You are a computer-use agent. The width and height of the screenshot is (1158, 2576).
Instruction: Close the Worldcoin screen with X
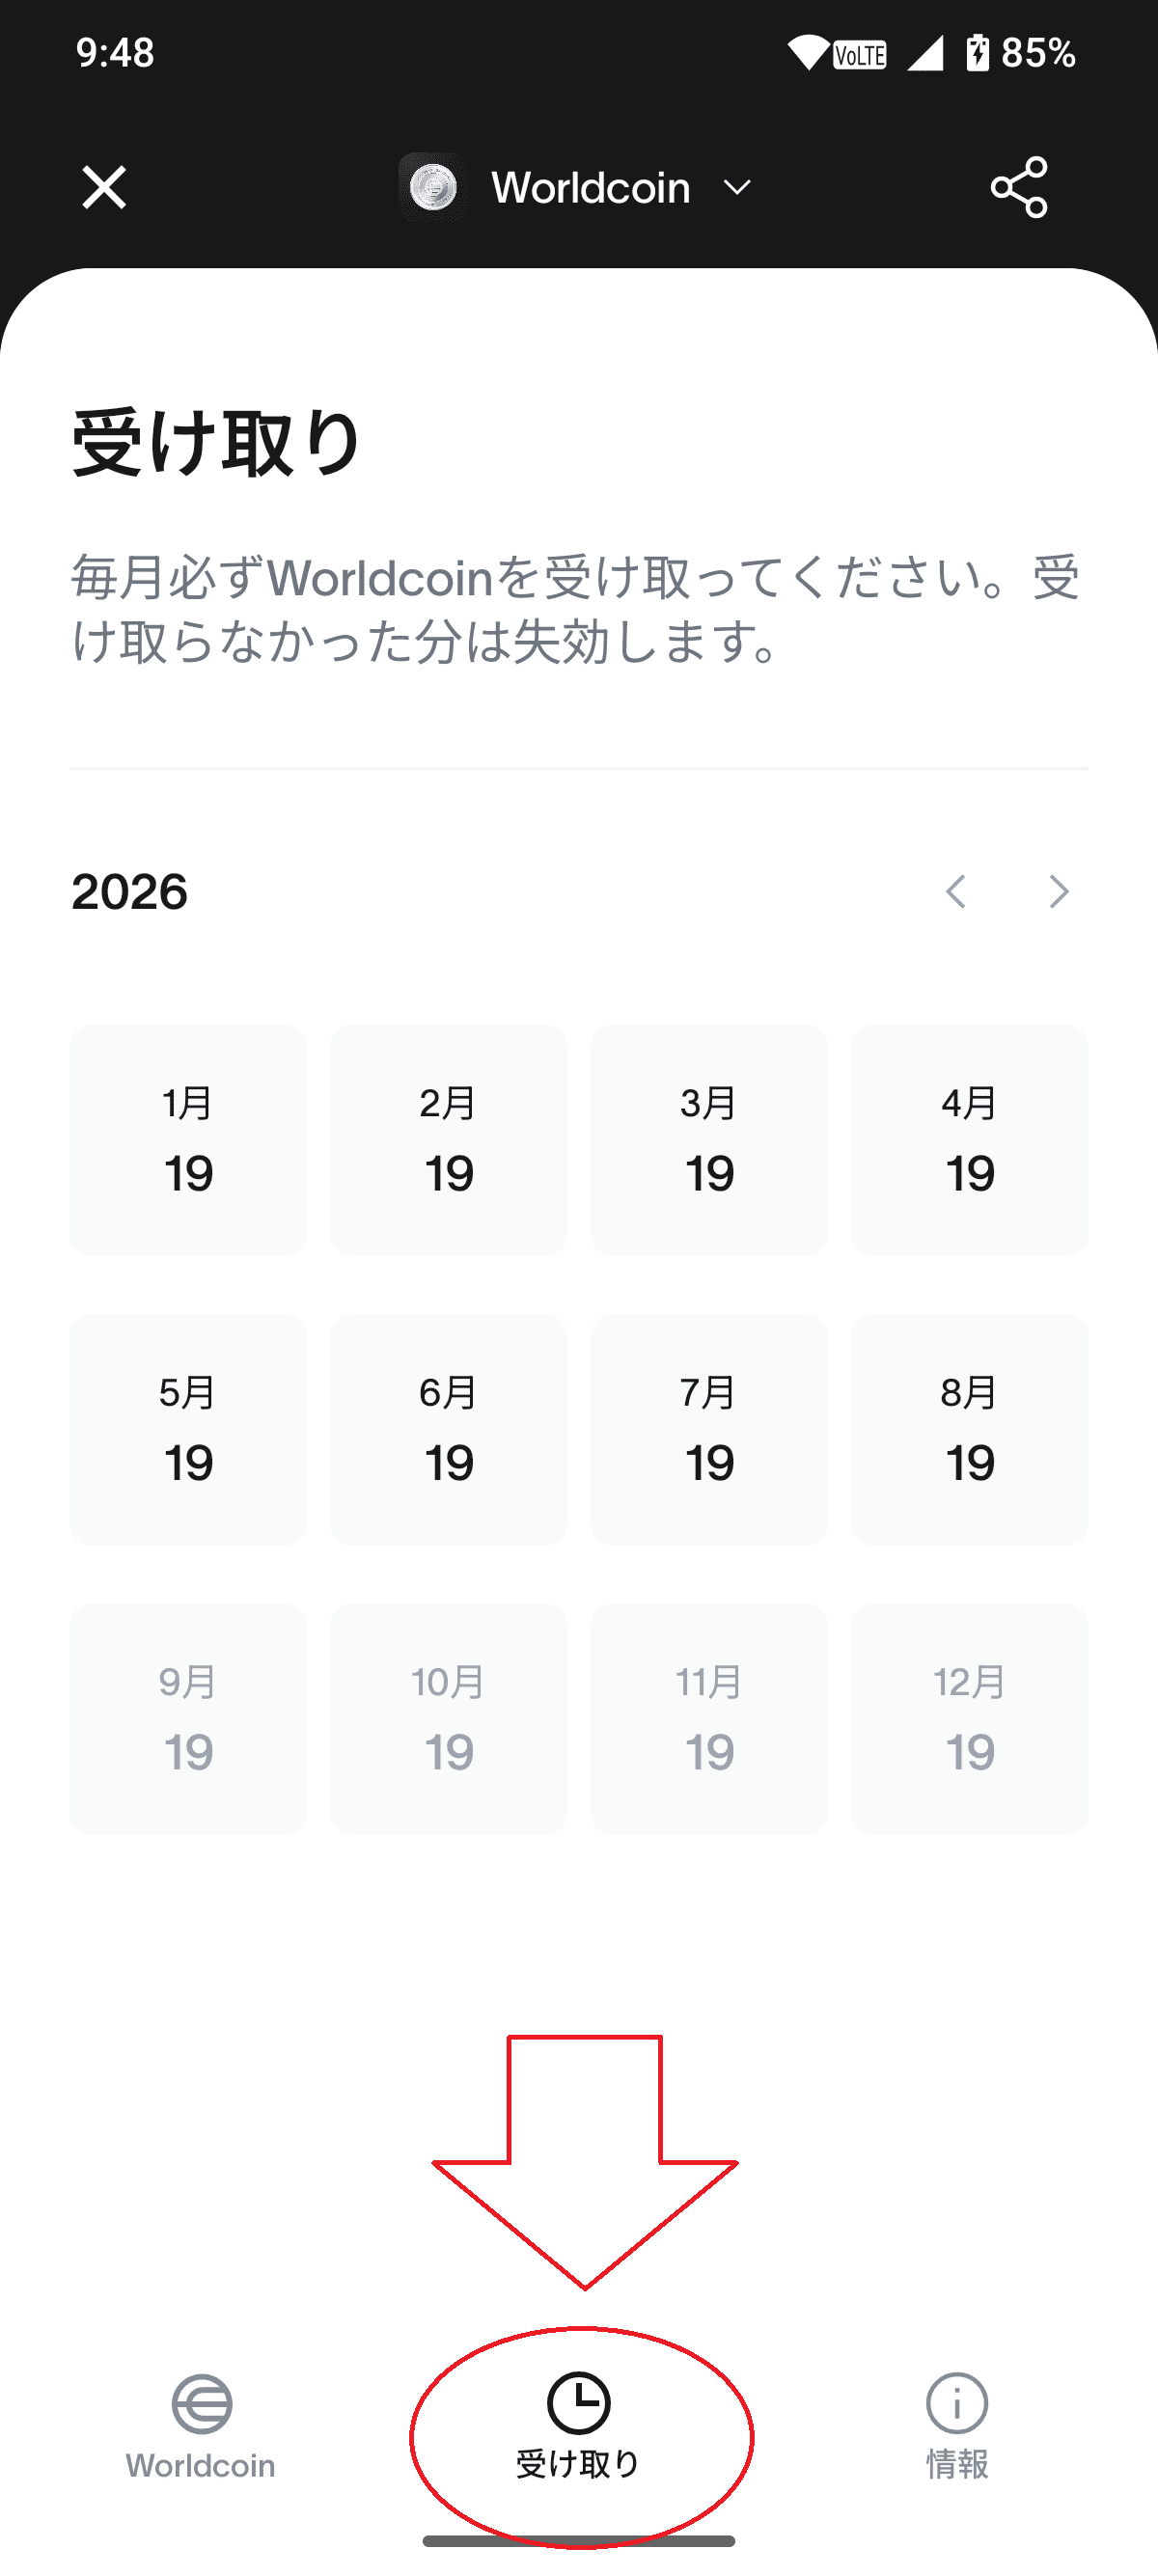104,187
